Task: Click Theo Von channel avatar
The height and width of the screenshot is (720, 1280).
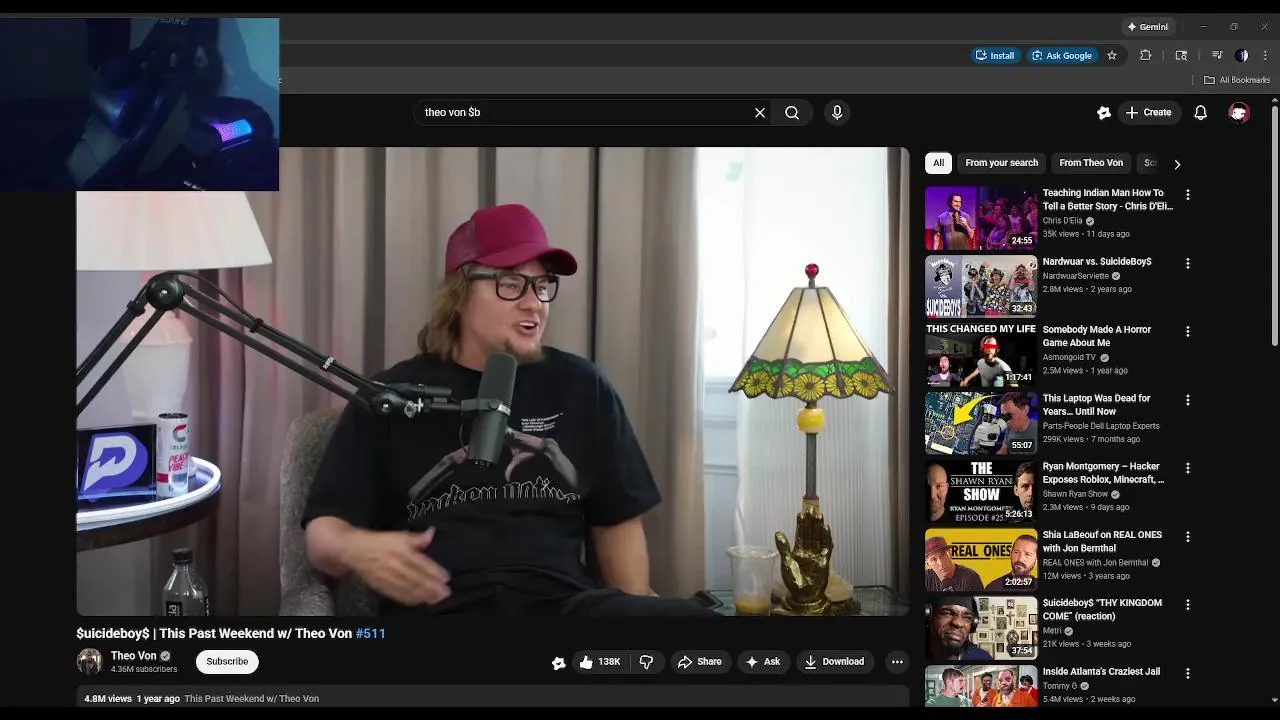Action: coord(90,661)
